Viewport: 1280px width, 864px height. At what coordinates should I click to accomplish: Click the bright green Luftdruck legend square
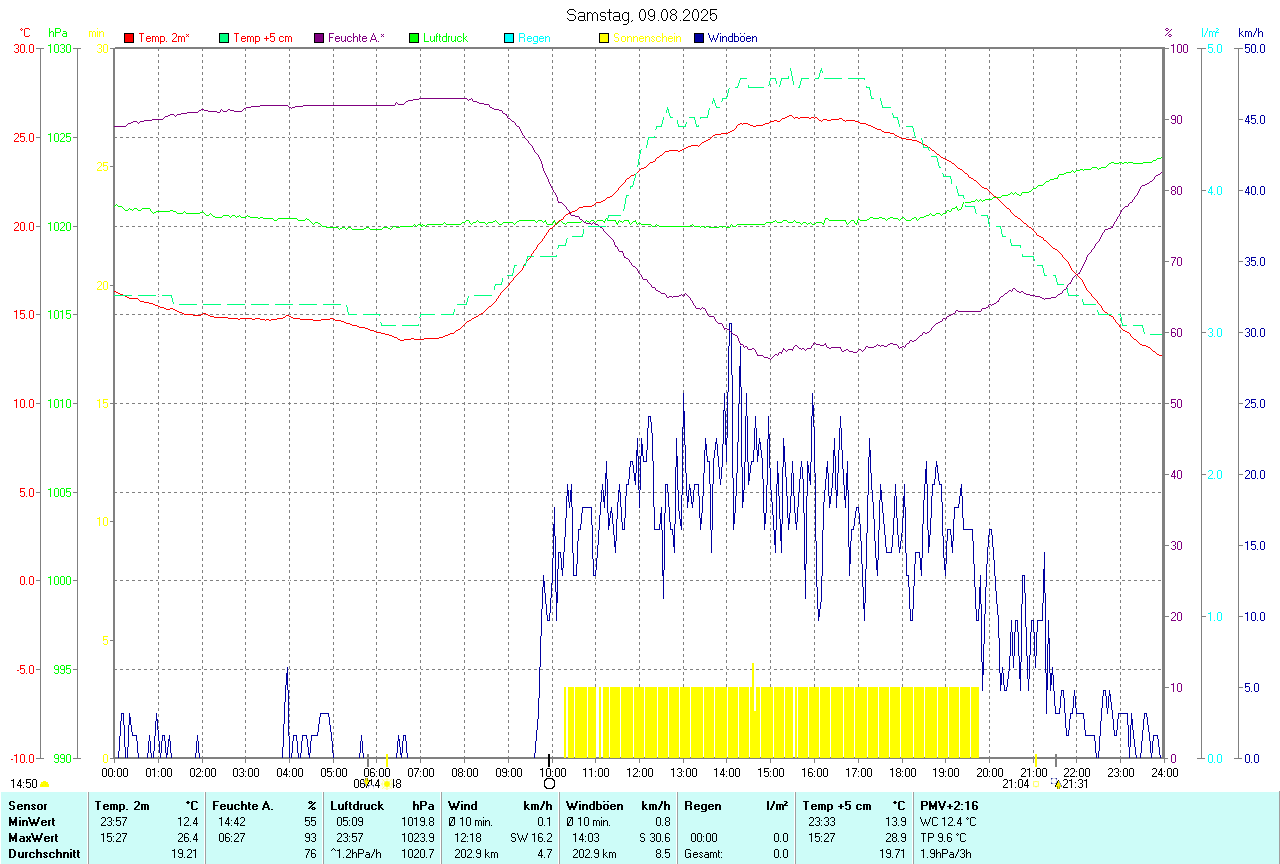[414, 38]
